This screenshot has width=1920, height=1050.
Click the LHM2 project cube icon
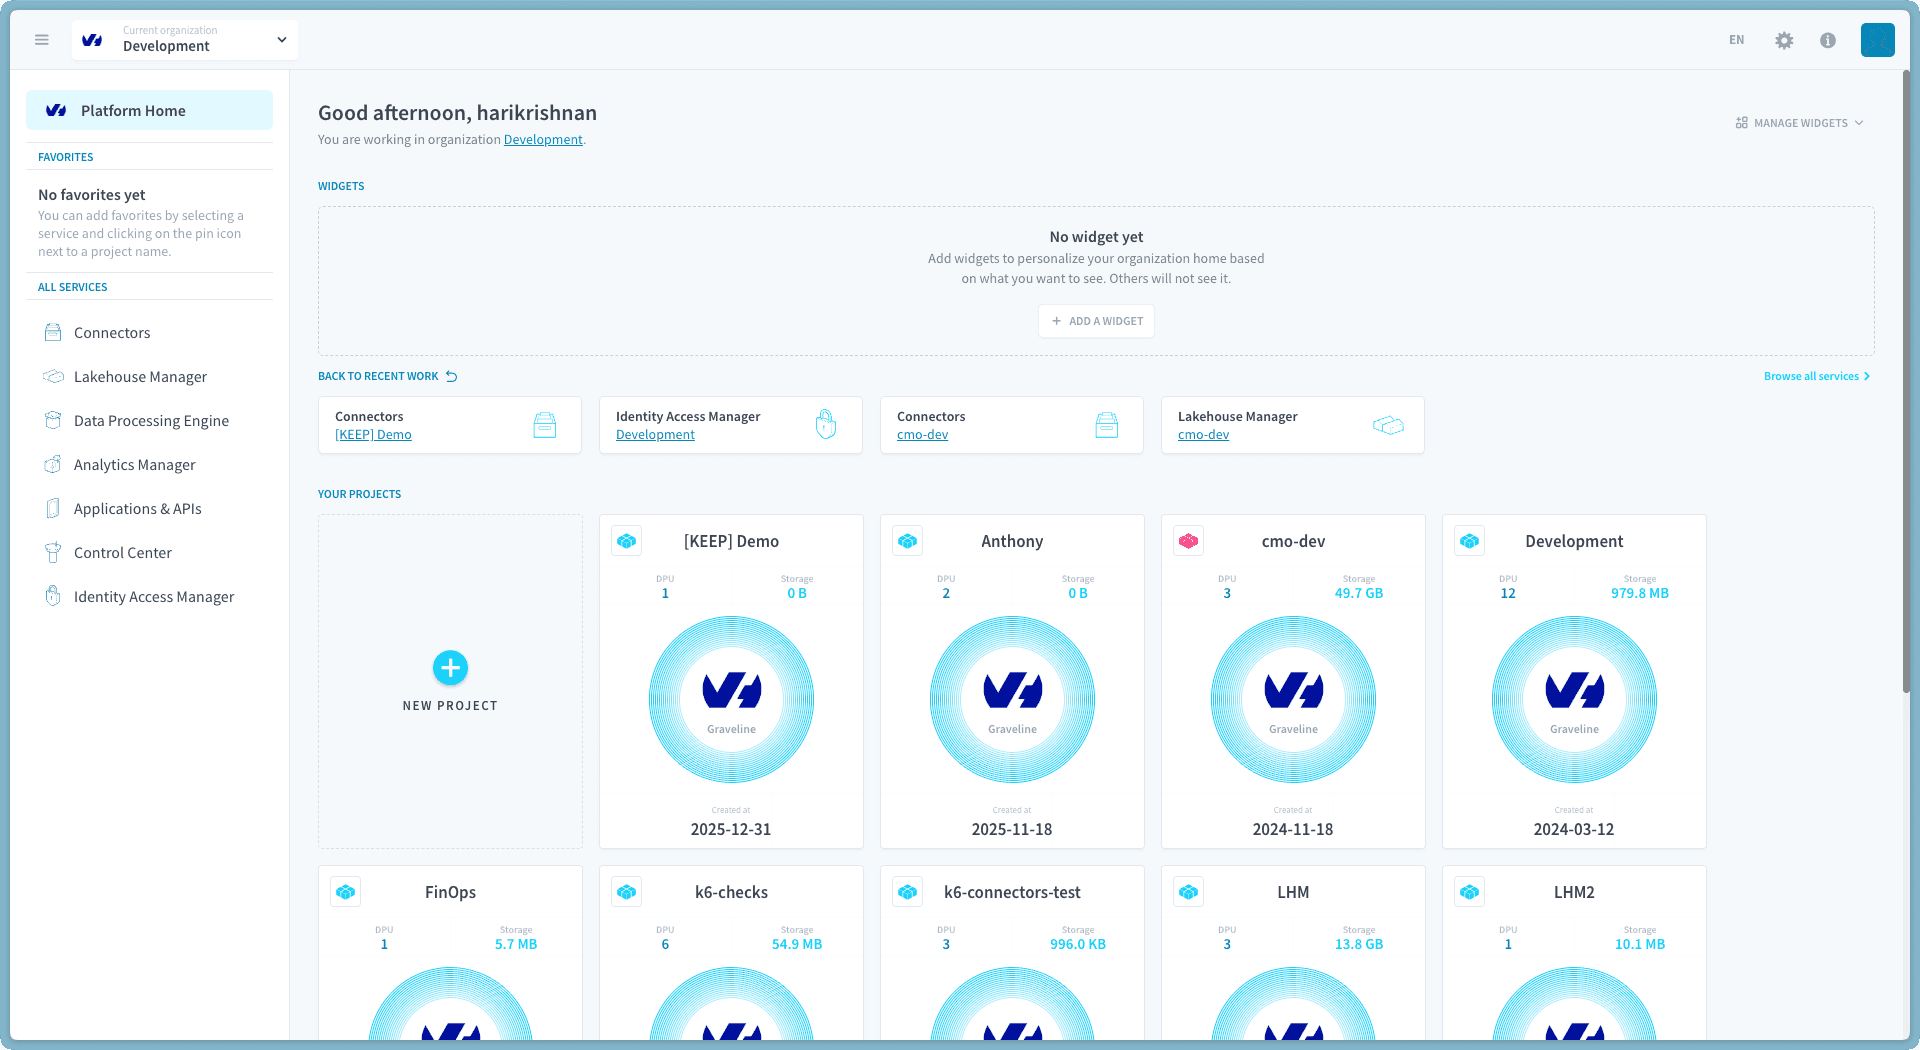tap(1470, 892)
